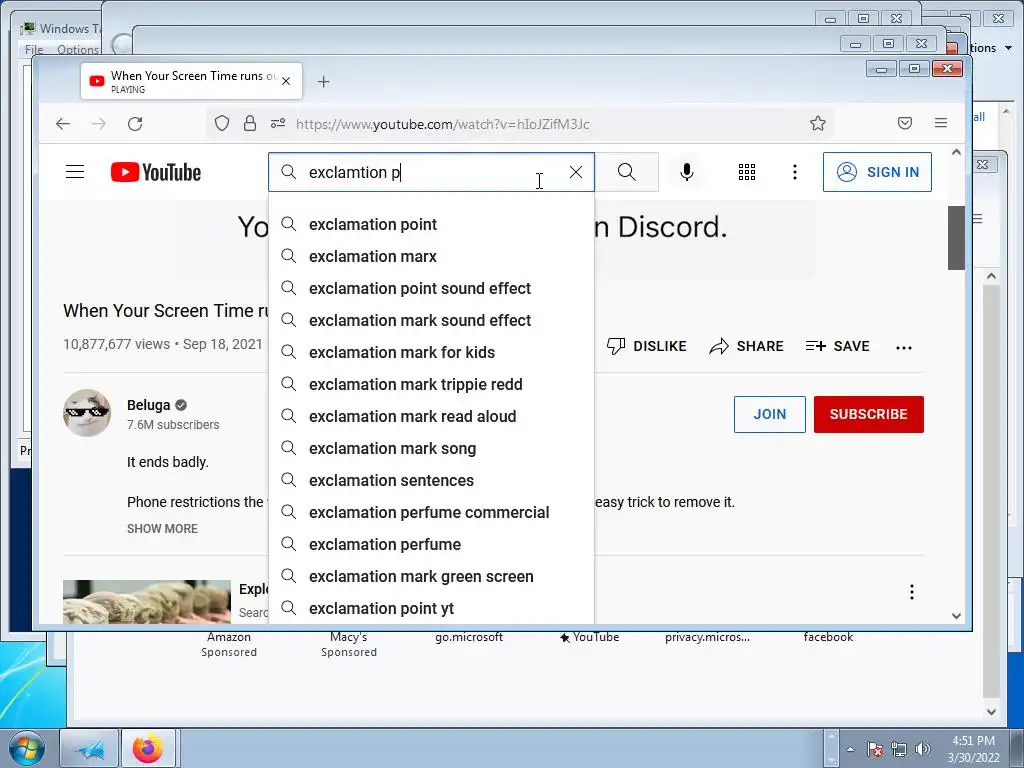Open more actions ellipsis beside SAVE
1024x768 pixels.
(904, 347)
